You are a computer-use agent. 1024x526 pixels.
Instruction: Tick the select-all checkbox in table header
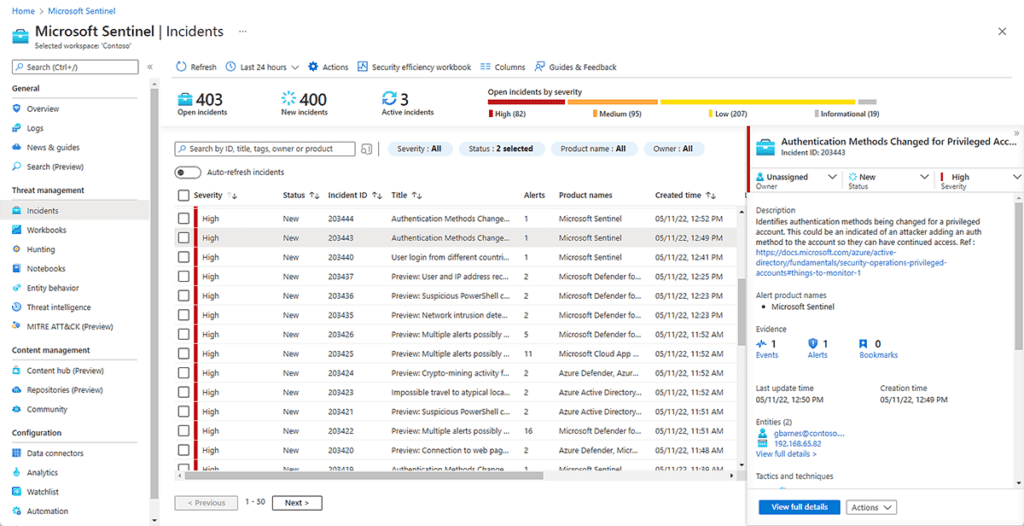pos(184,195)
